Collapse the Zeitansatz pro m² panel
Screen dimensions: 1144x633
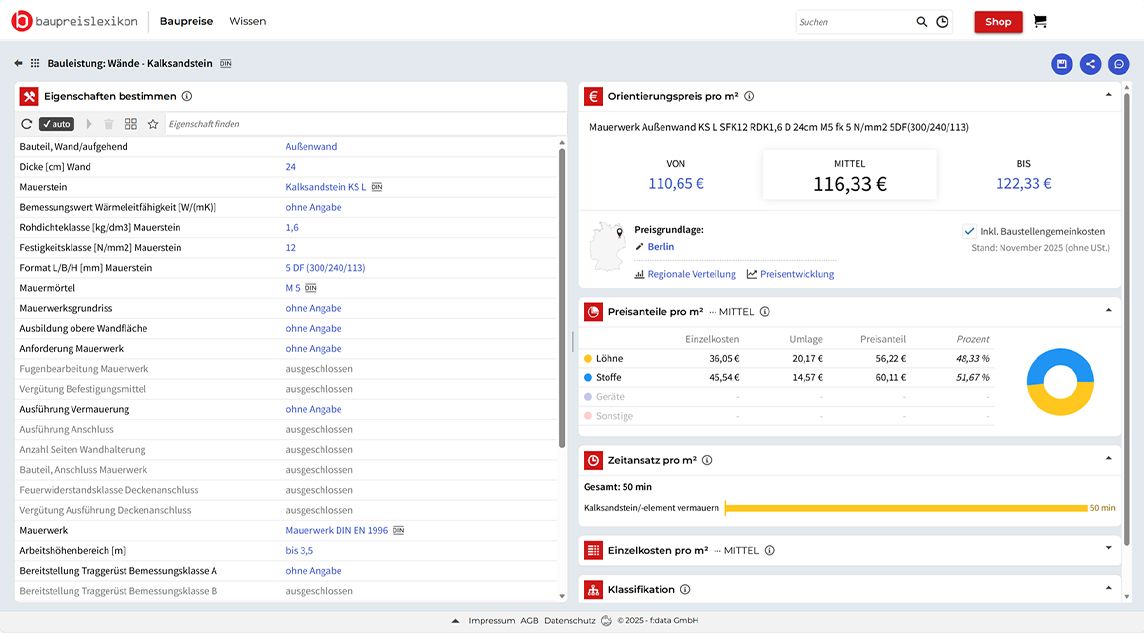(1108, 459)
